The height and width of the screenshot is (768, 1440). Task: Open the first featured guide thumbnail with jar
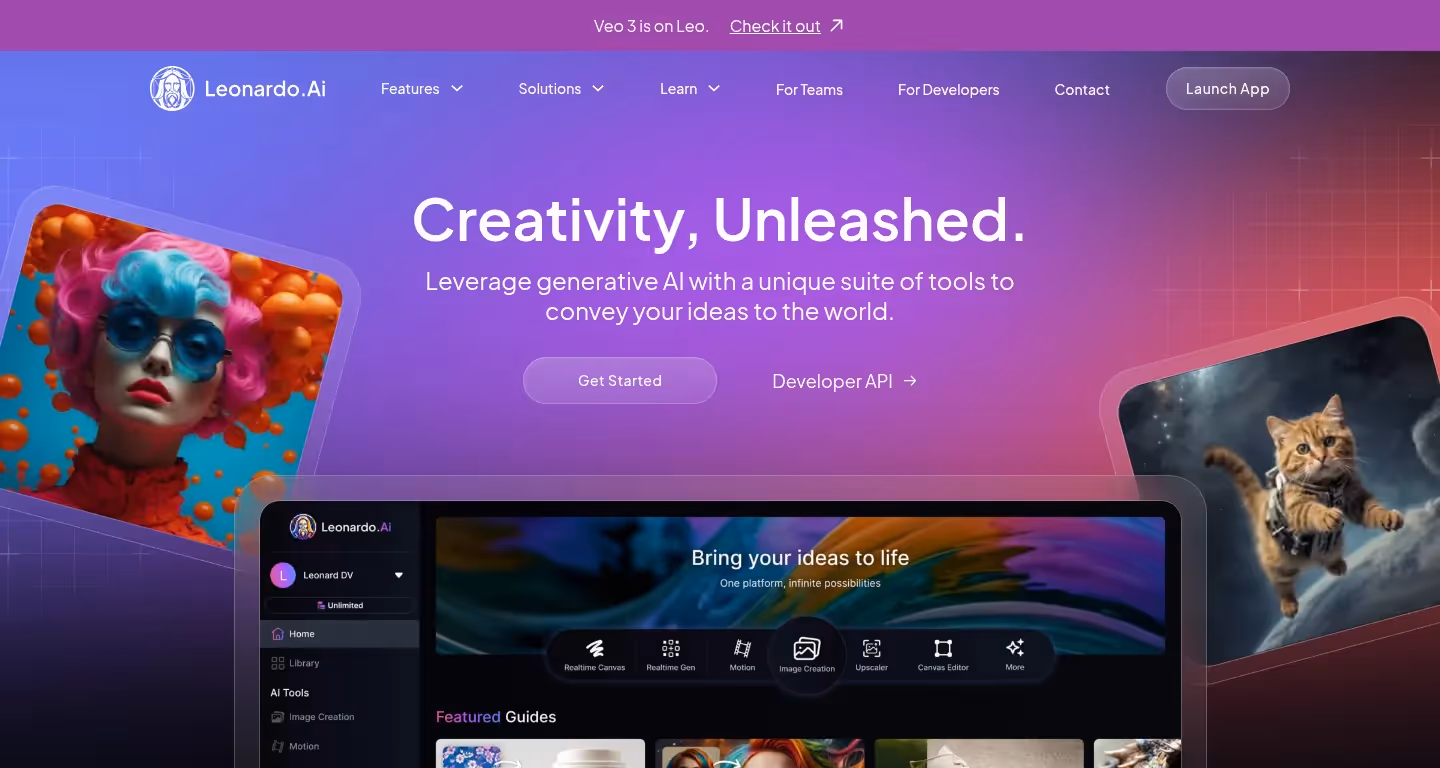coord(540,754)
